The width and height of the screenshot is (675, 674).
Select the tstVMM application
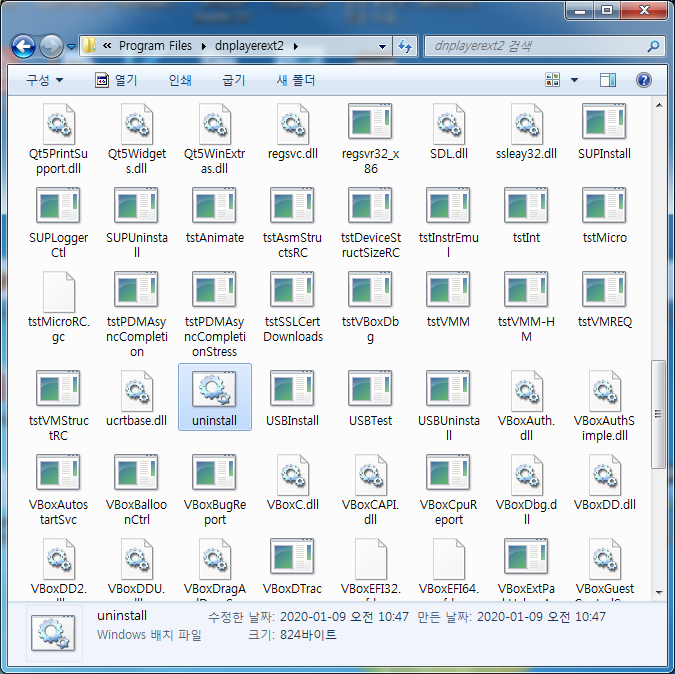(x=449, y=300)
